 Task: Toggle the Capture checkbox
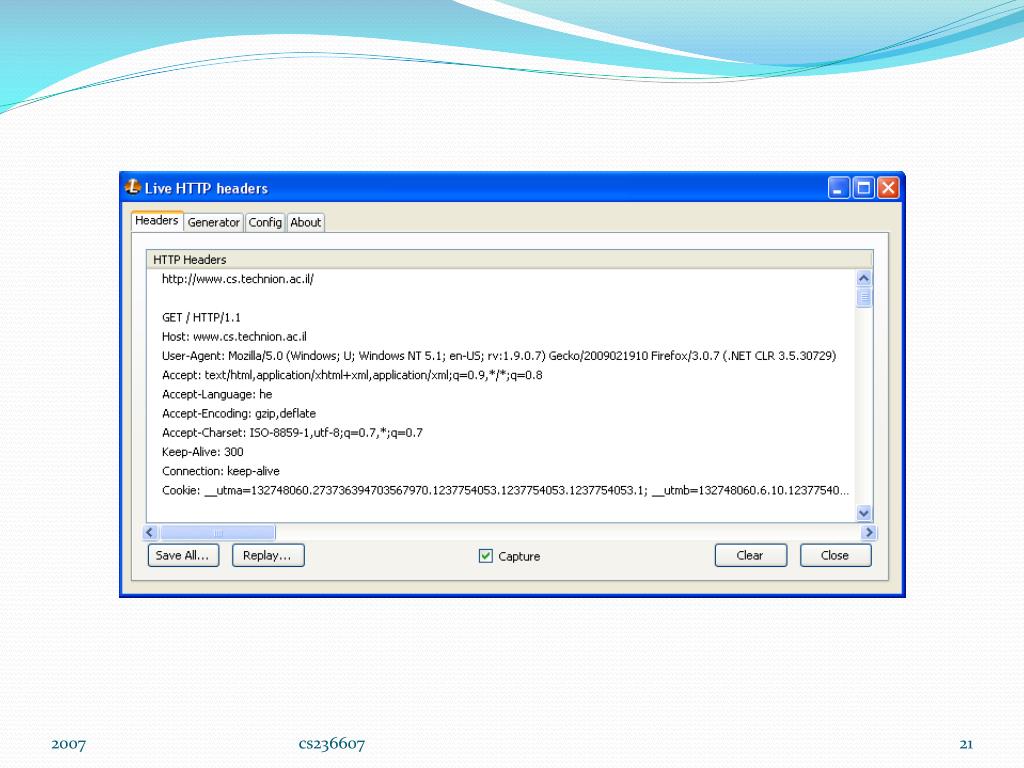tap(486, 556)
